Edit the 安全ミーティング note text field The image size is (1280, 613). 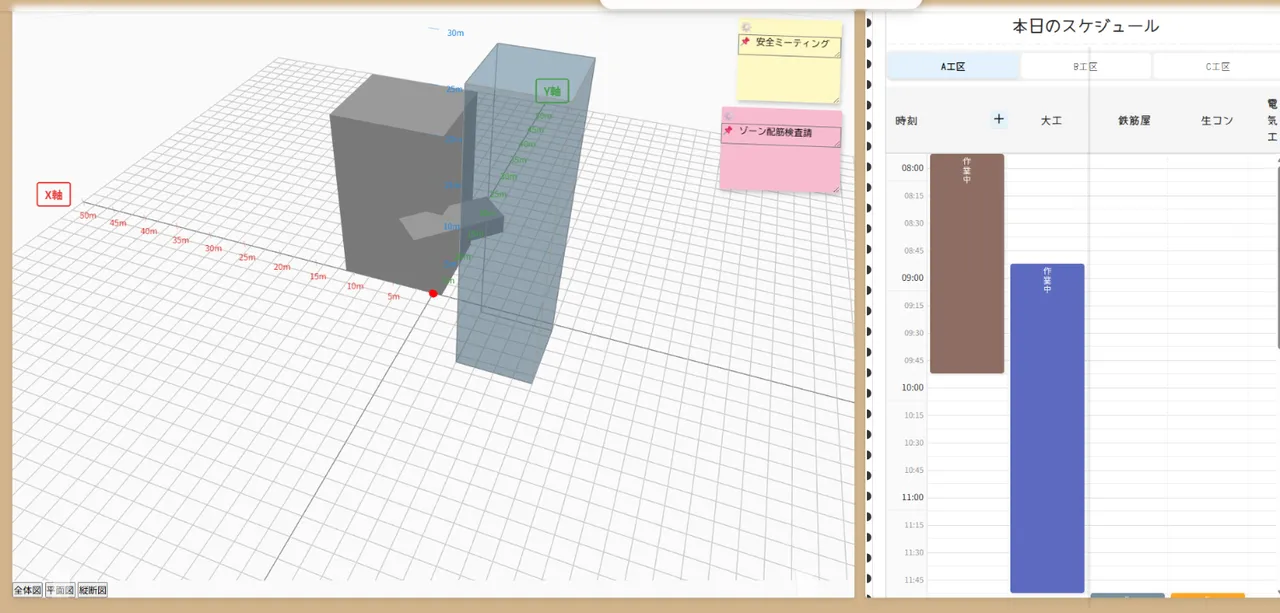point(789,46)
